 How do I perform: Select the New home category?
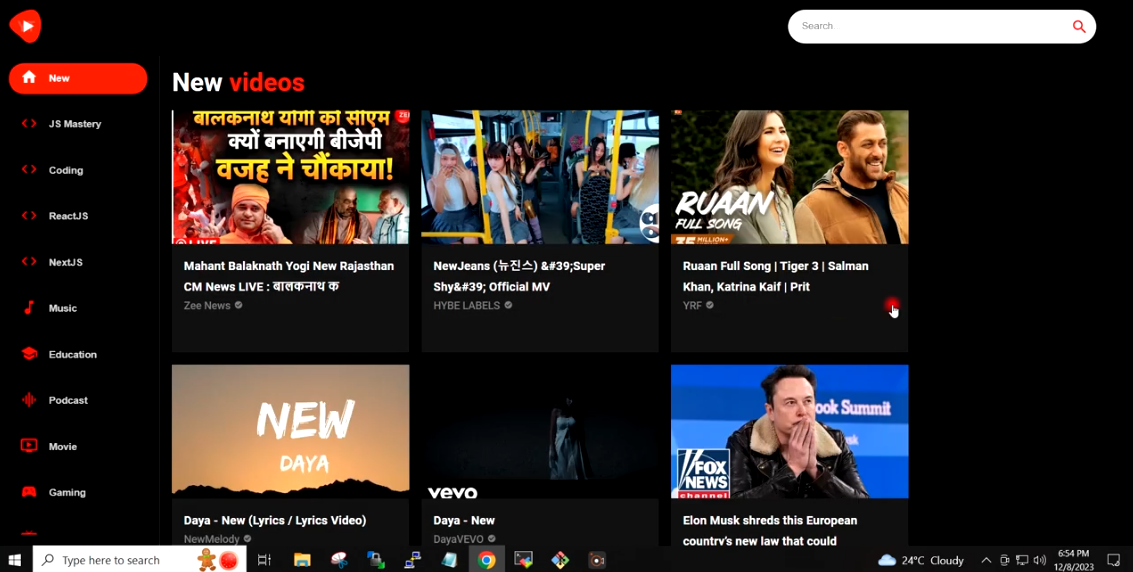coord(78,78)
